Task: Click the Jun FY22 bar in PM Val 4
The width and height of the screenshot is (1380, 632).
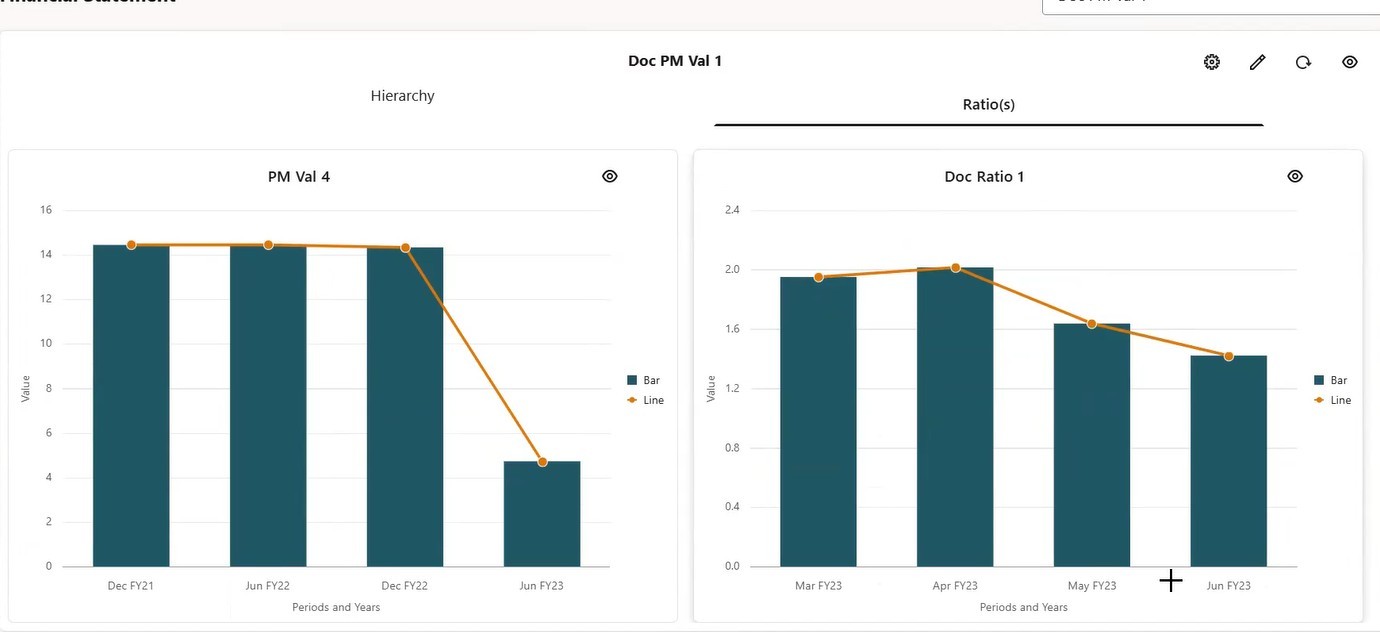Action: tap(268, 406)
